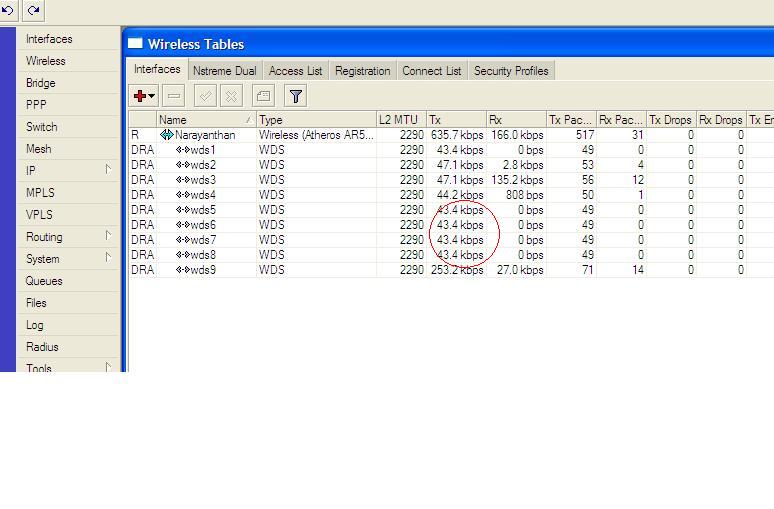Click the 135.2 kbps Rx value
This screenshot has height=509, width=774.
click(x=517, y=180)
